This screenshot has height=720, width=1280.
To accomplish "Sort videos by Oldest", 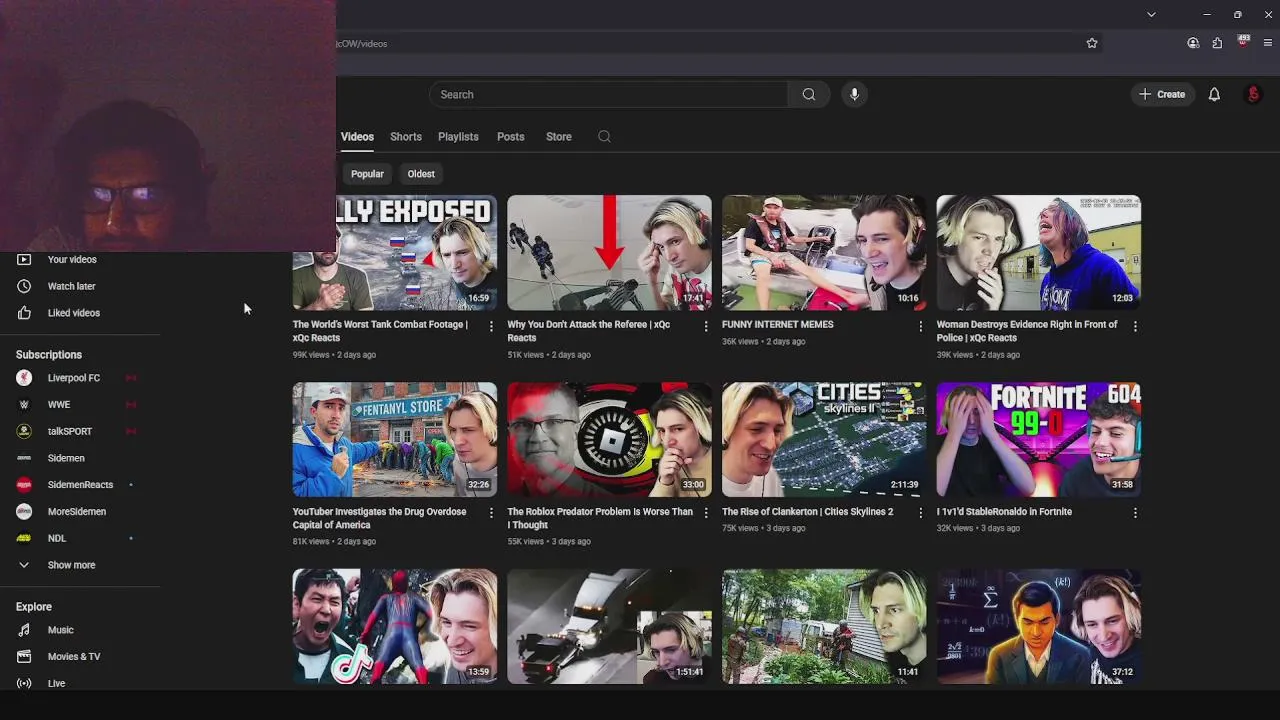I will point(421,174).
